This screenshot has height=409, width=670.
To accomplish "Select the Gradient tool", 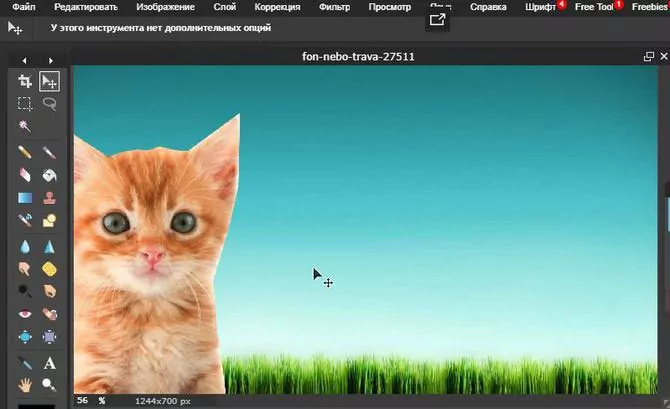I will (x=25, y=198).
